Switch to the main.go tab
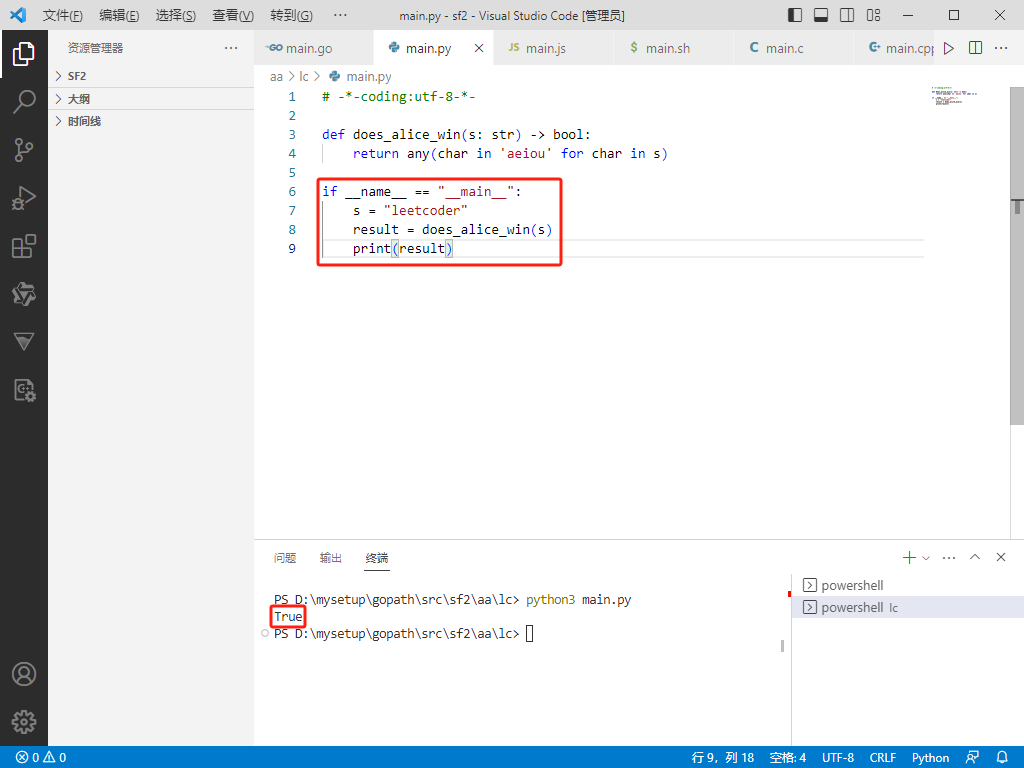1024x768 pixels. tap(313, 48)
